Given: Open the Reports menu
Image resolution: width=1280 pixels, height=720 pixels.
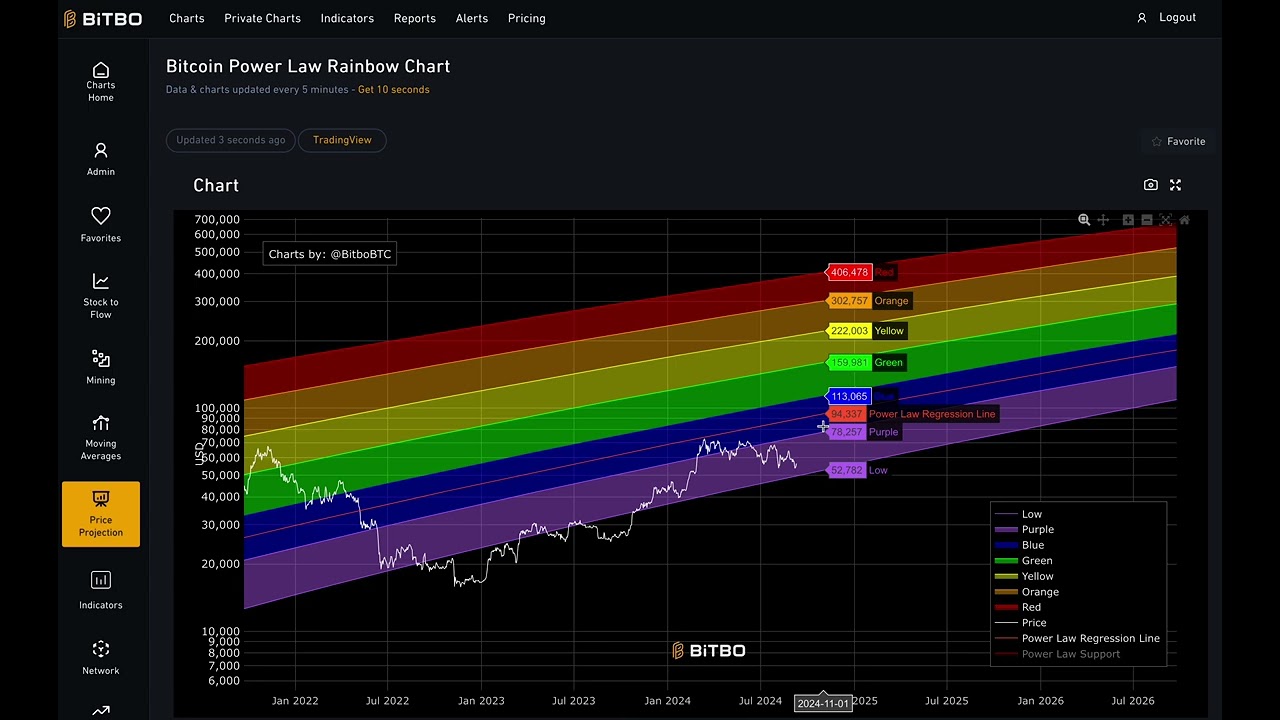Looking at the screenshot, I should (x=414, y=18).
